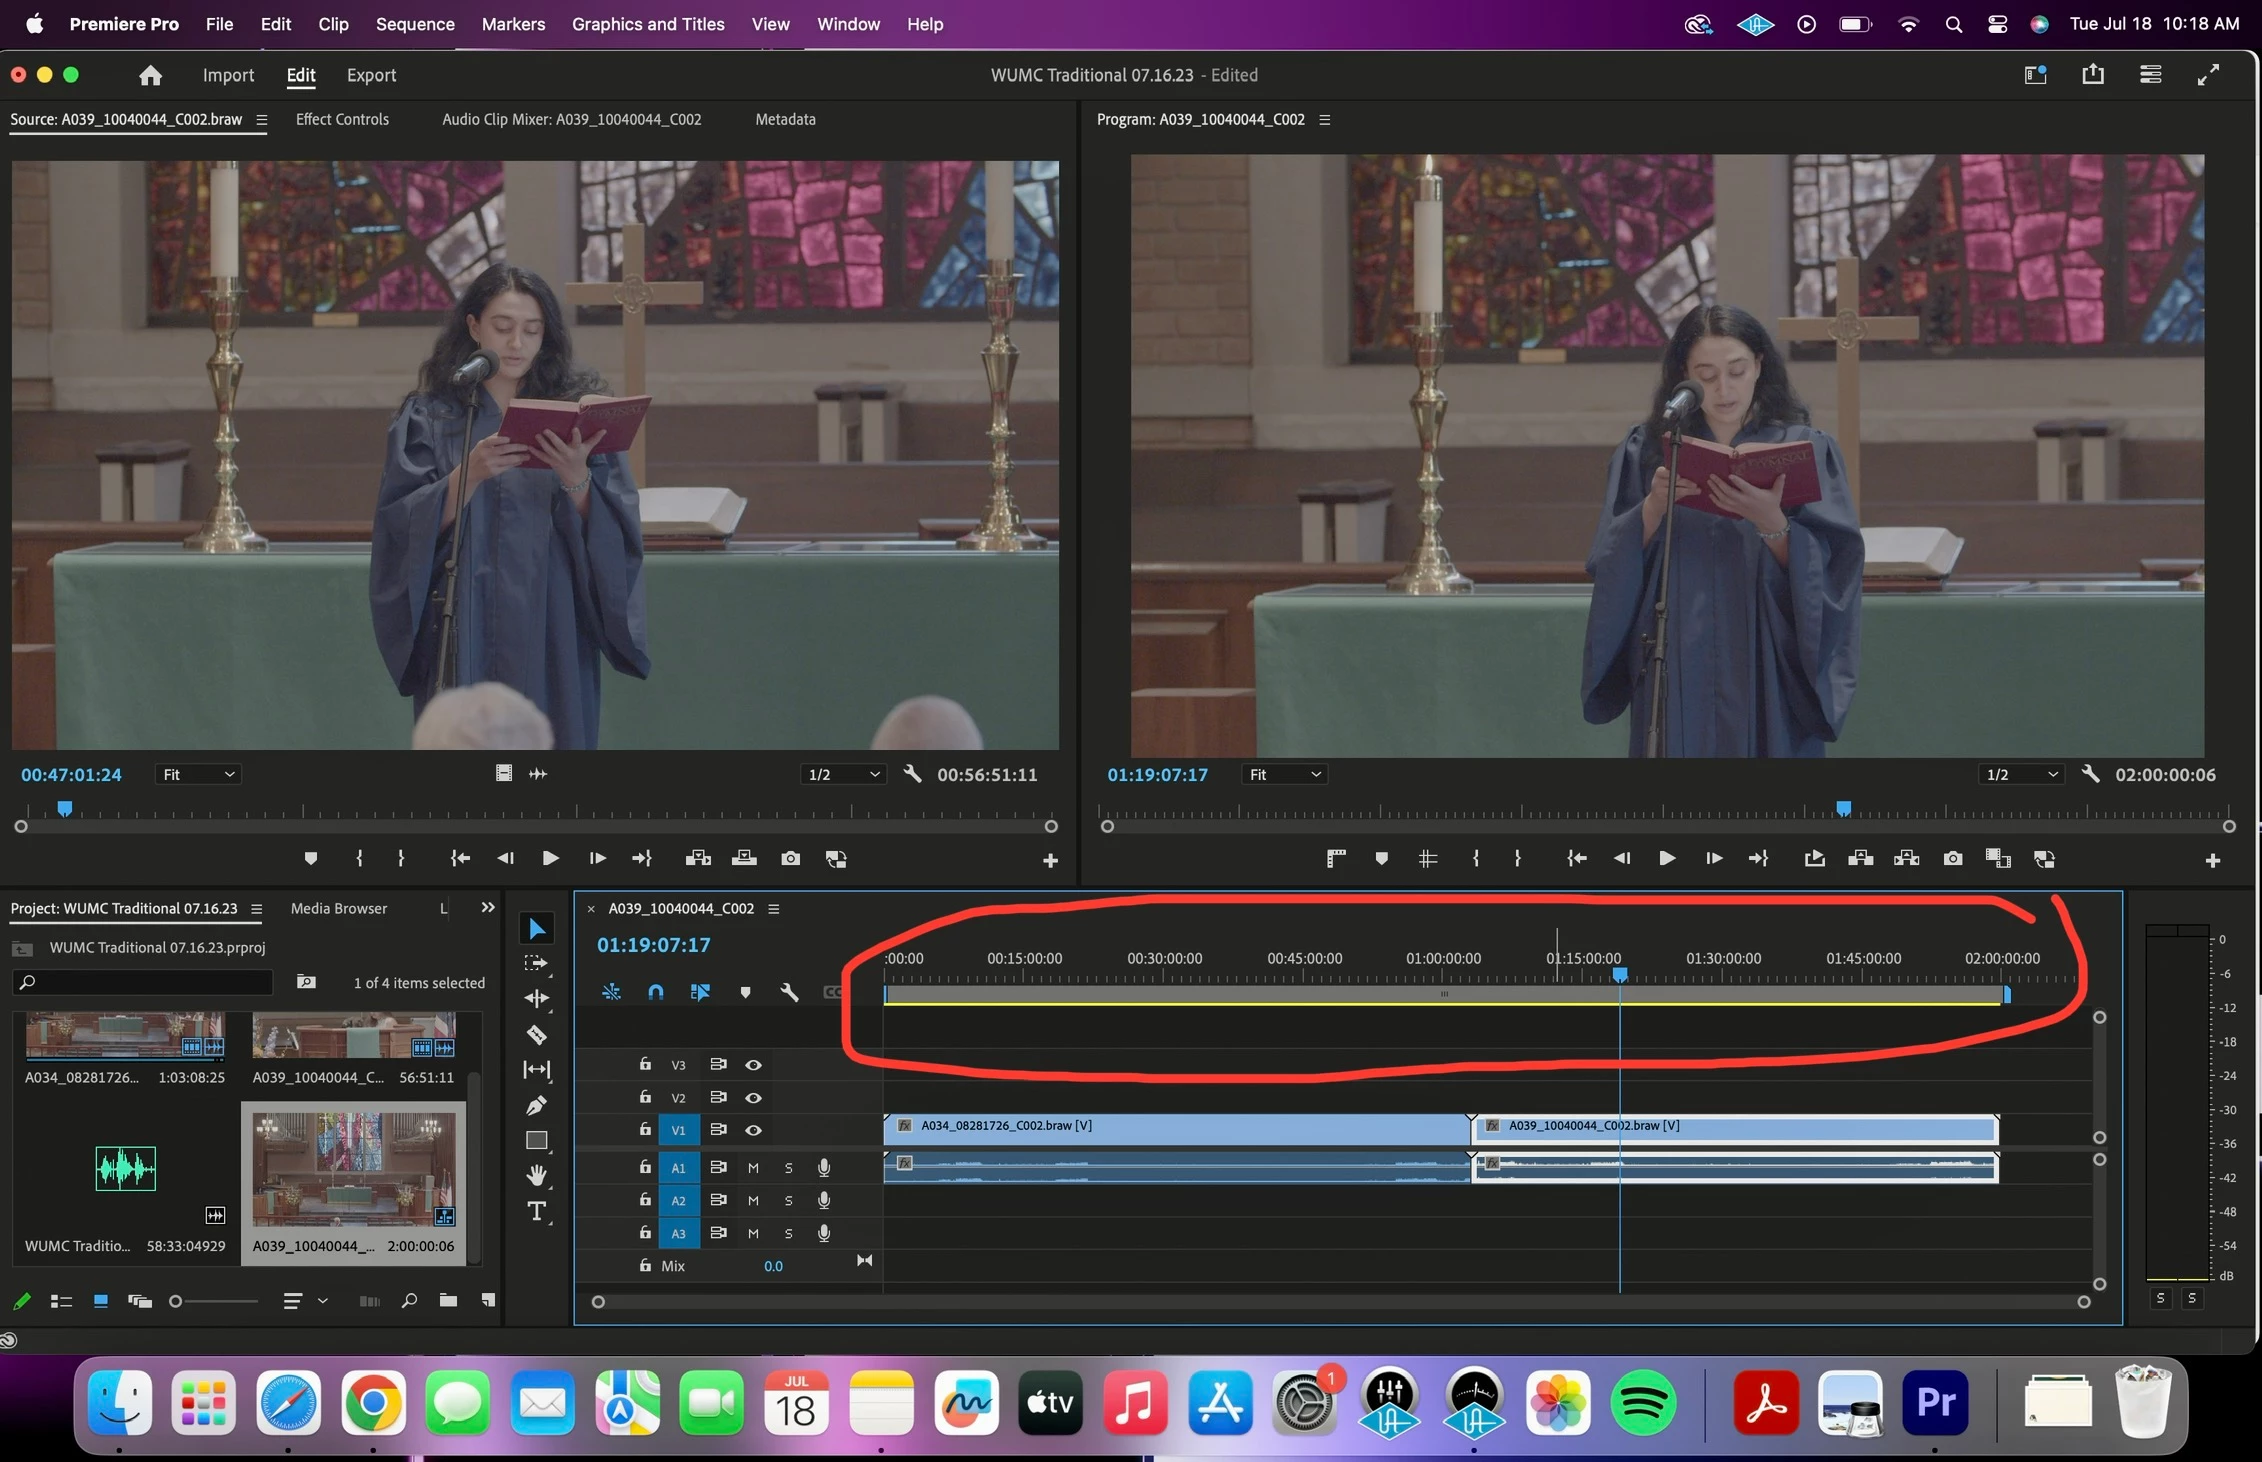Viewport: 2262px width, 1462px height.
Task: Select the Razor tool
Action: click(x=537, y=1034)
